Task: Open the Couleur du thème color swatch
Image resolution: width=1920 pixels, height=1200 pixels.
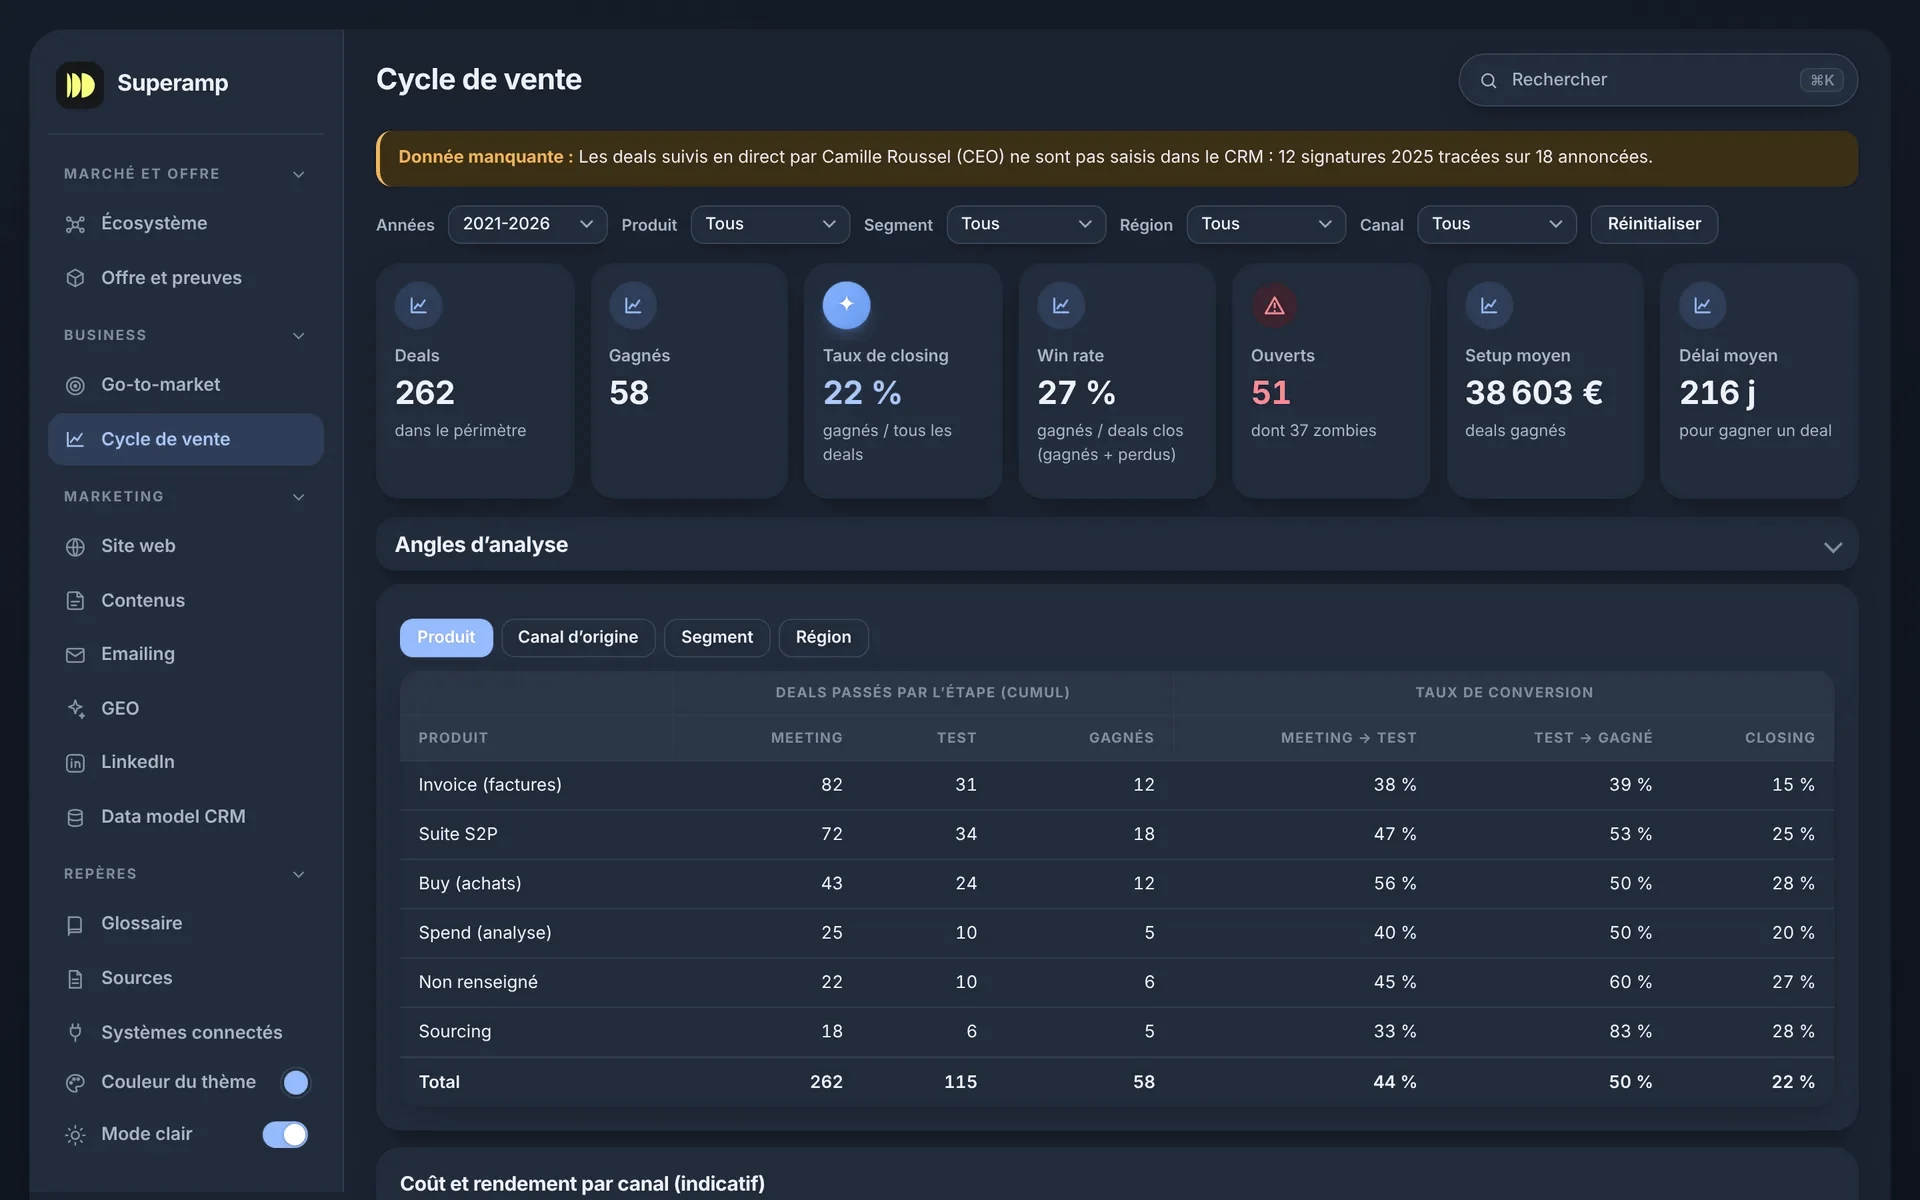Action: click(295, 1082)
